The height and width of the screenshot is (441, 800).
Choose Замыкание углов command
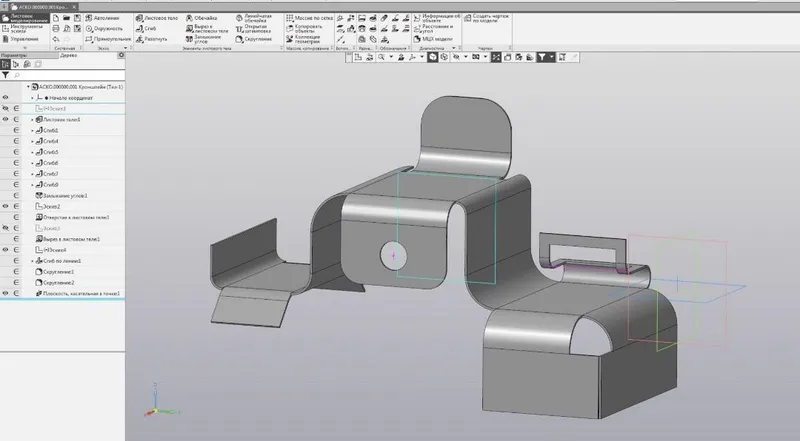[204, 39]
